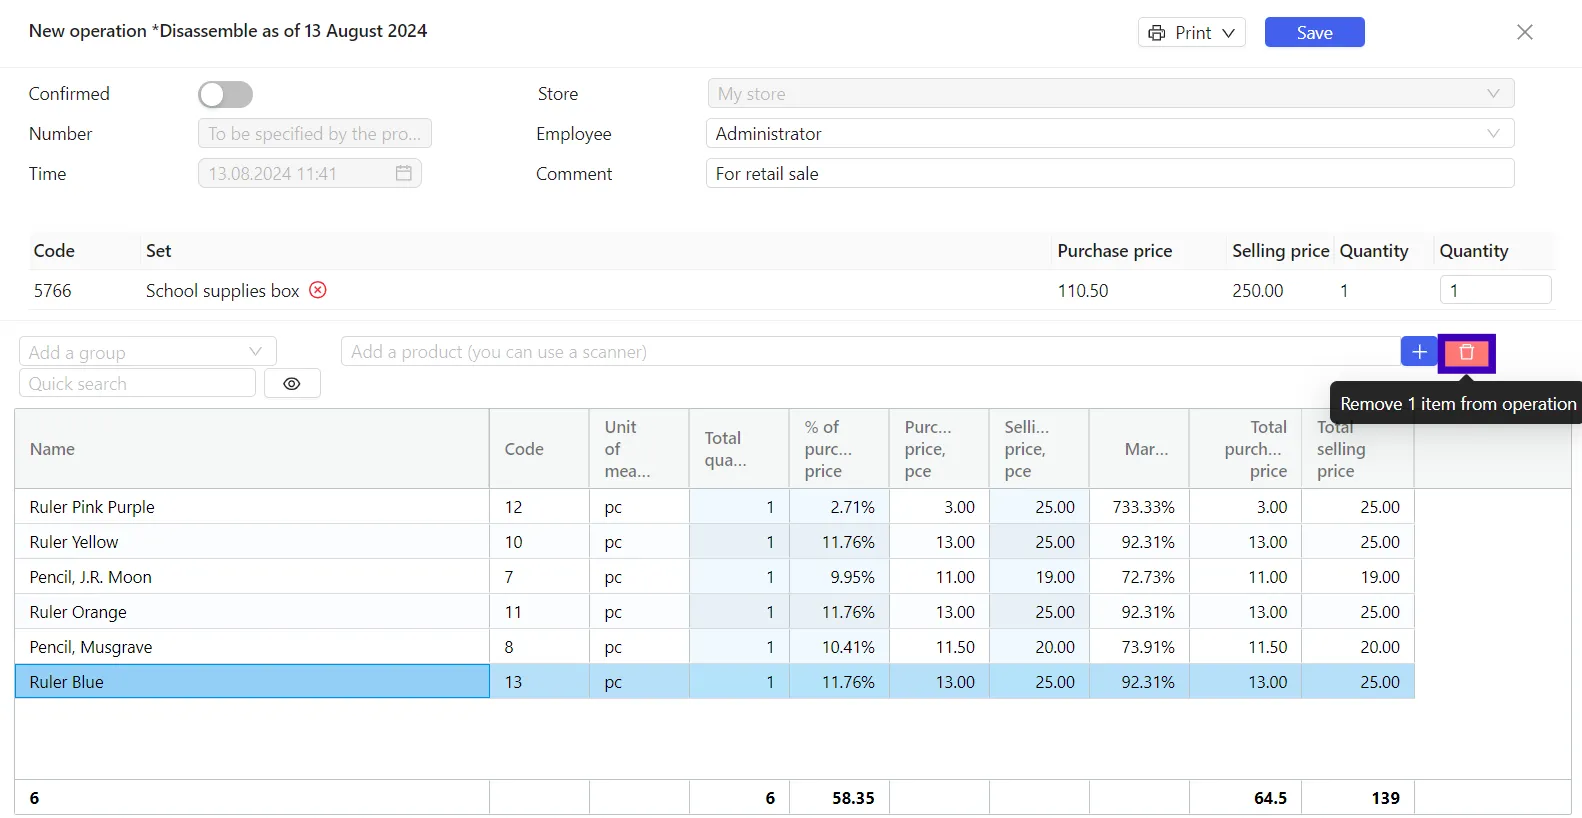Click the Number field
Screen dimensions: 1582x818
[315, 133]
